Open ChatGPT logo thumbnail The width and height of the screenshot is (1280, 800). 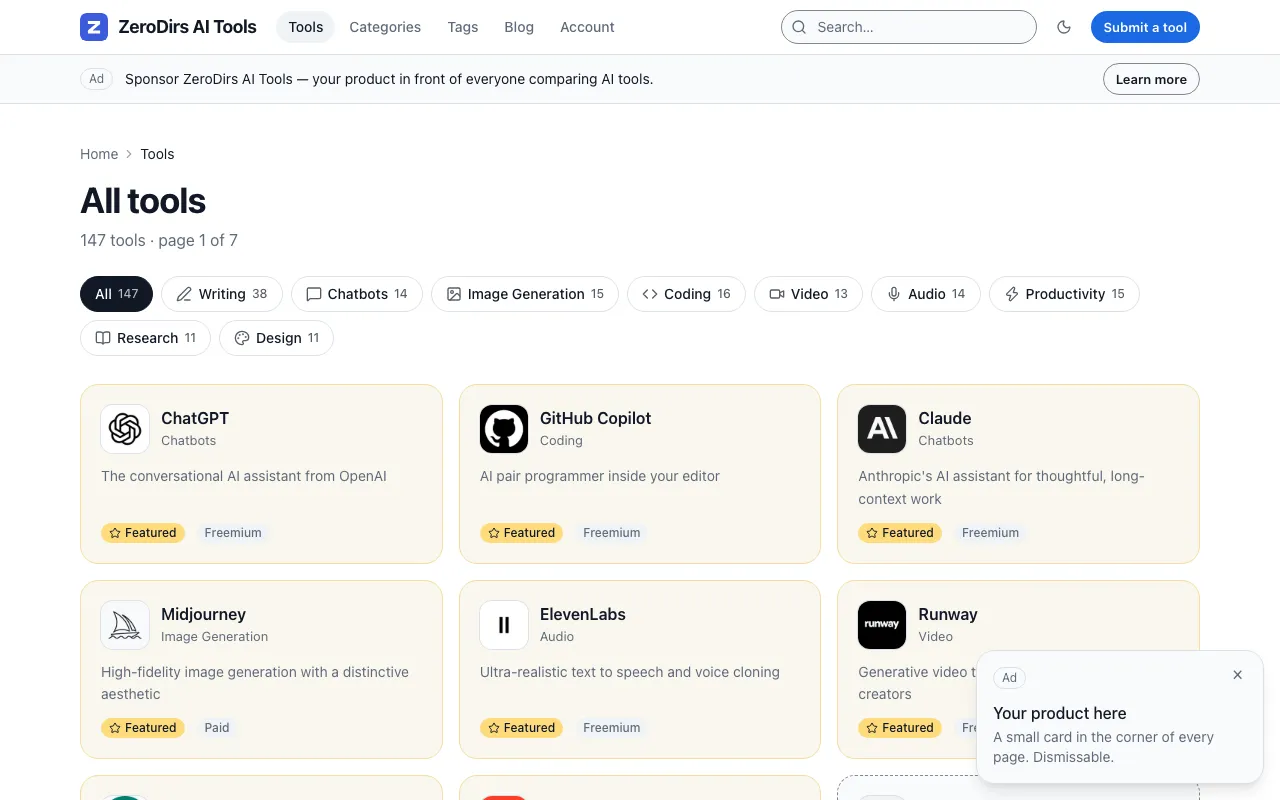125,429
